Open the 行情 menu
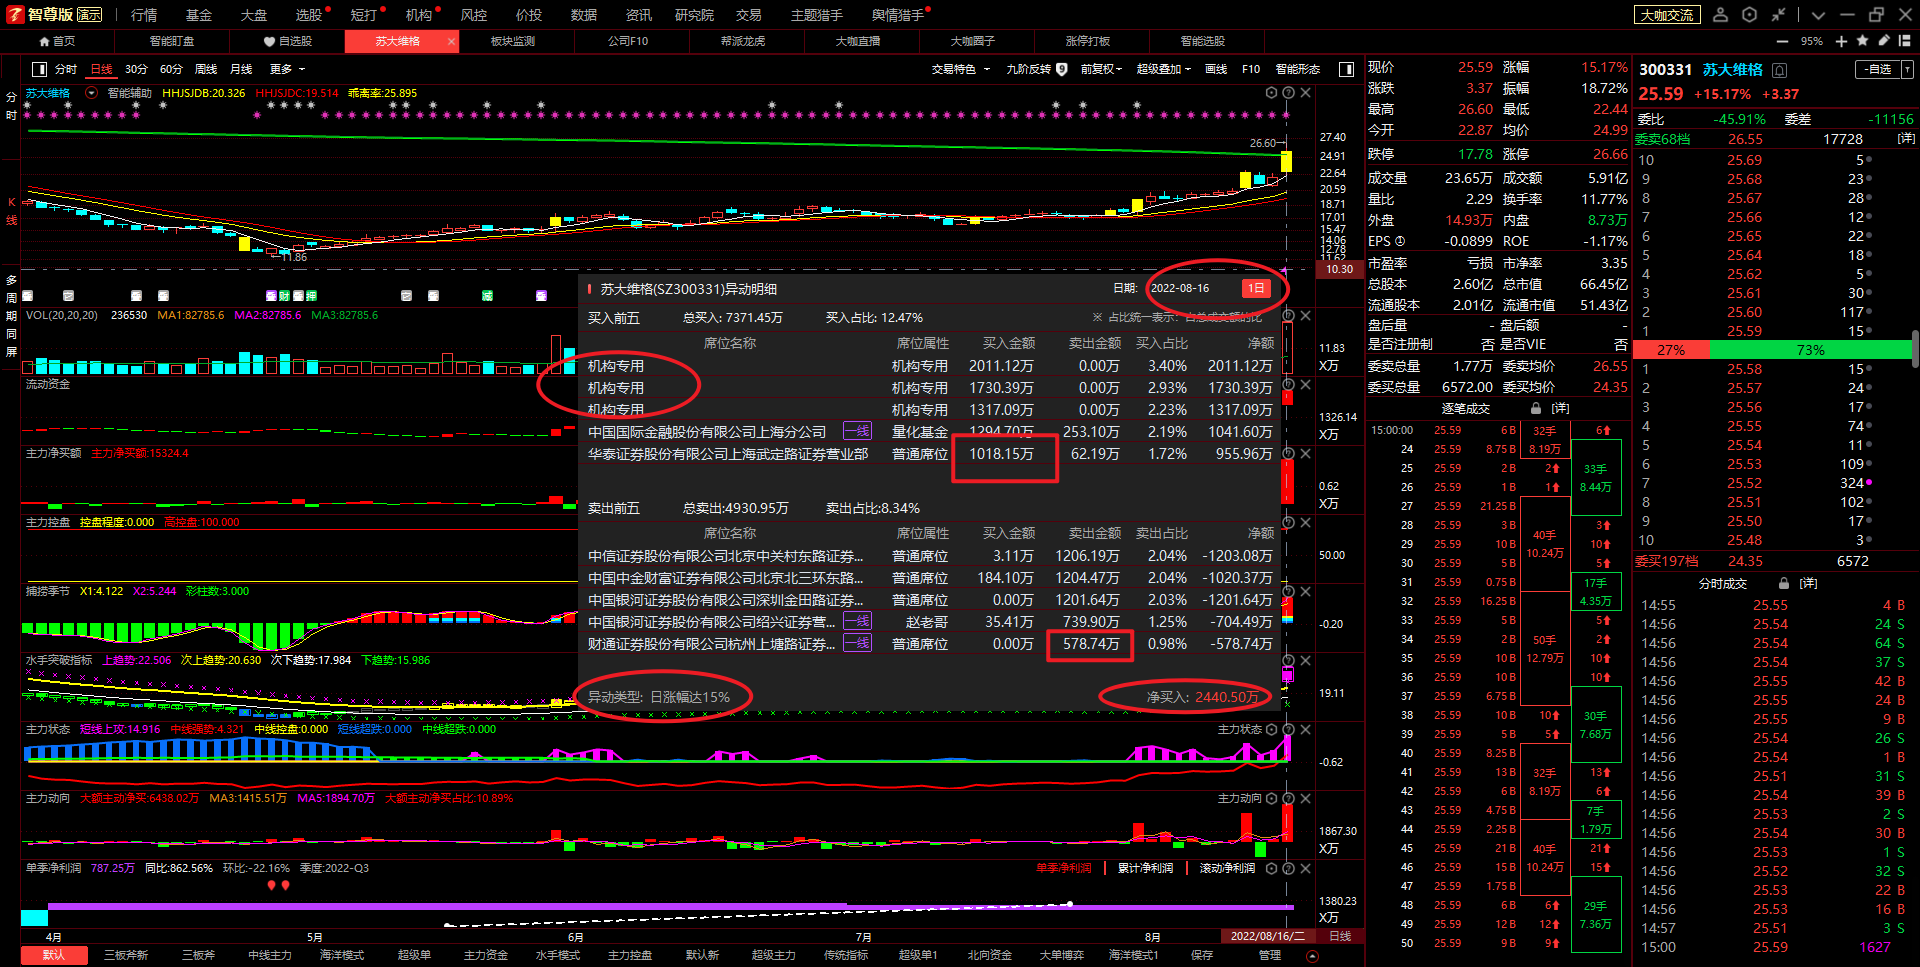This screenshot has width=1920, height=967. click(144, 15)
